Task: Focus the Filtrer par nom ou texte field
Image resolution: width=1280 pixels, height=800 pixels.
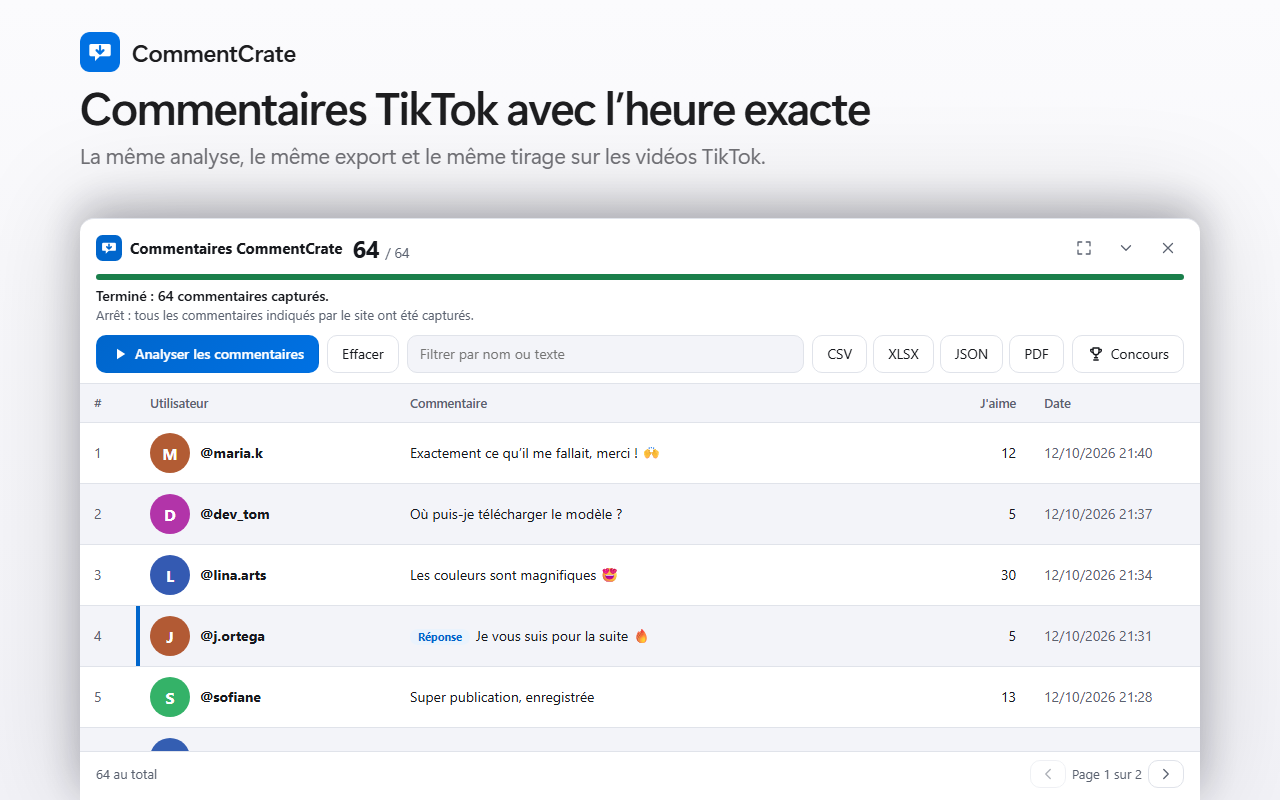Action: tap(605, 354)
